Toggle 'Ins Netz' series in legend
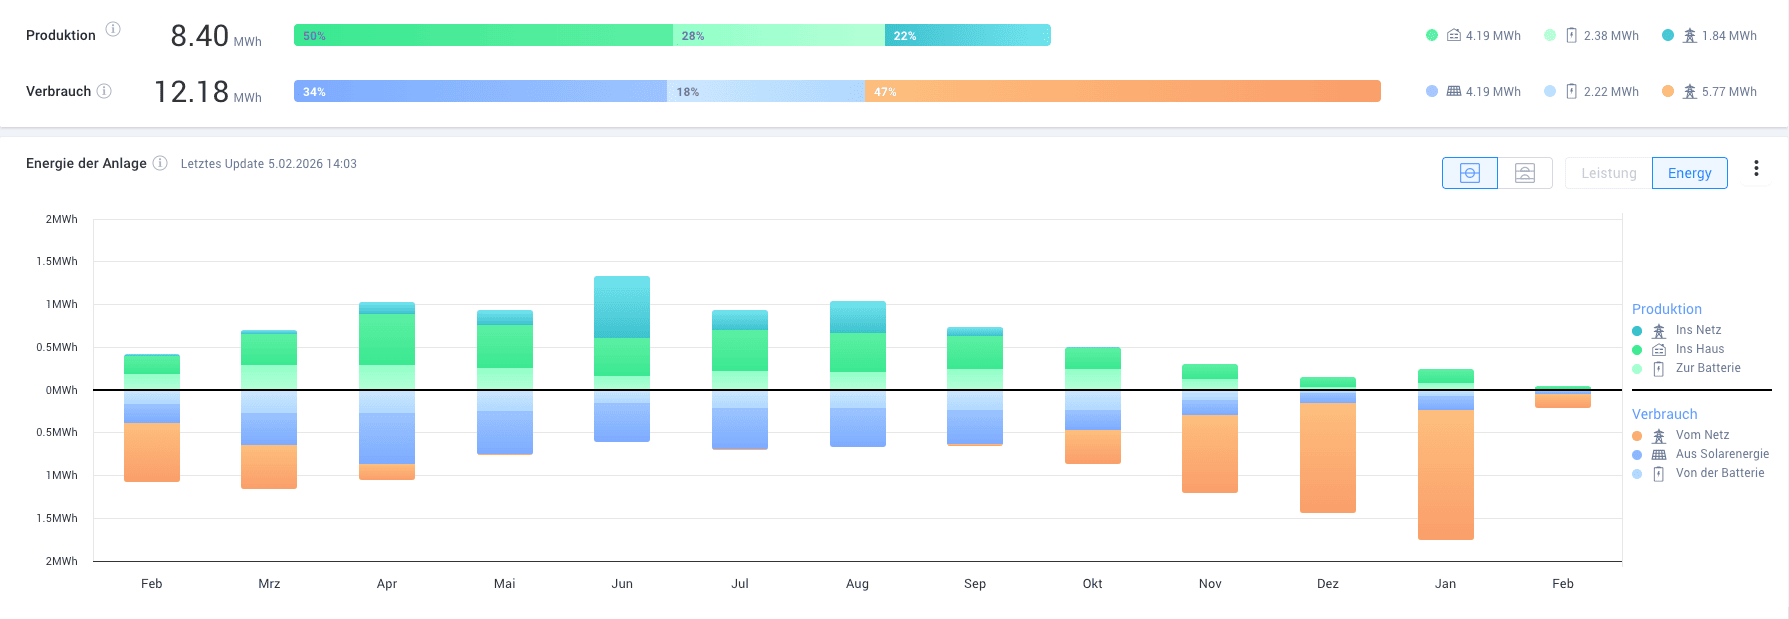The width and height of the screenshot is (1789, 619). 1698,330
